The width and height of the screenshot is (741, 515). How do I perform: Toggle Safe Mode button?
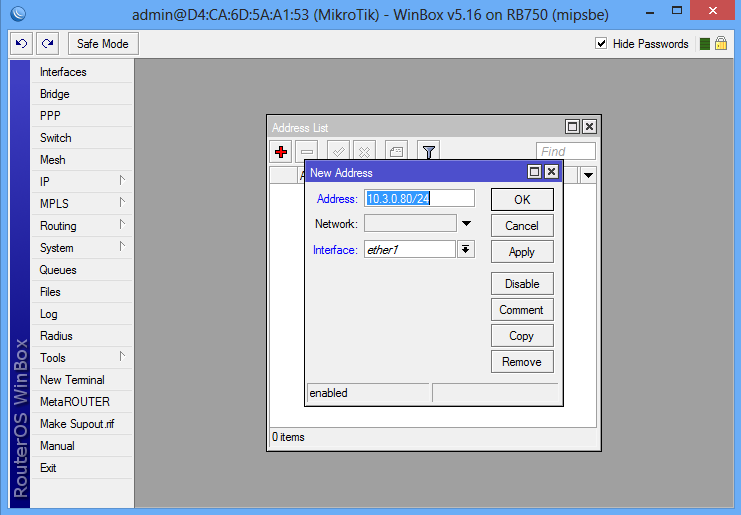[x=103, y=43]
